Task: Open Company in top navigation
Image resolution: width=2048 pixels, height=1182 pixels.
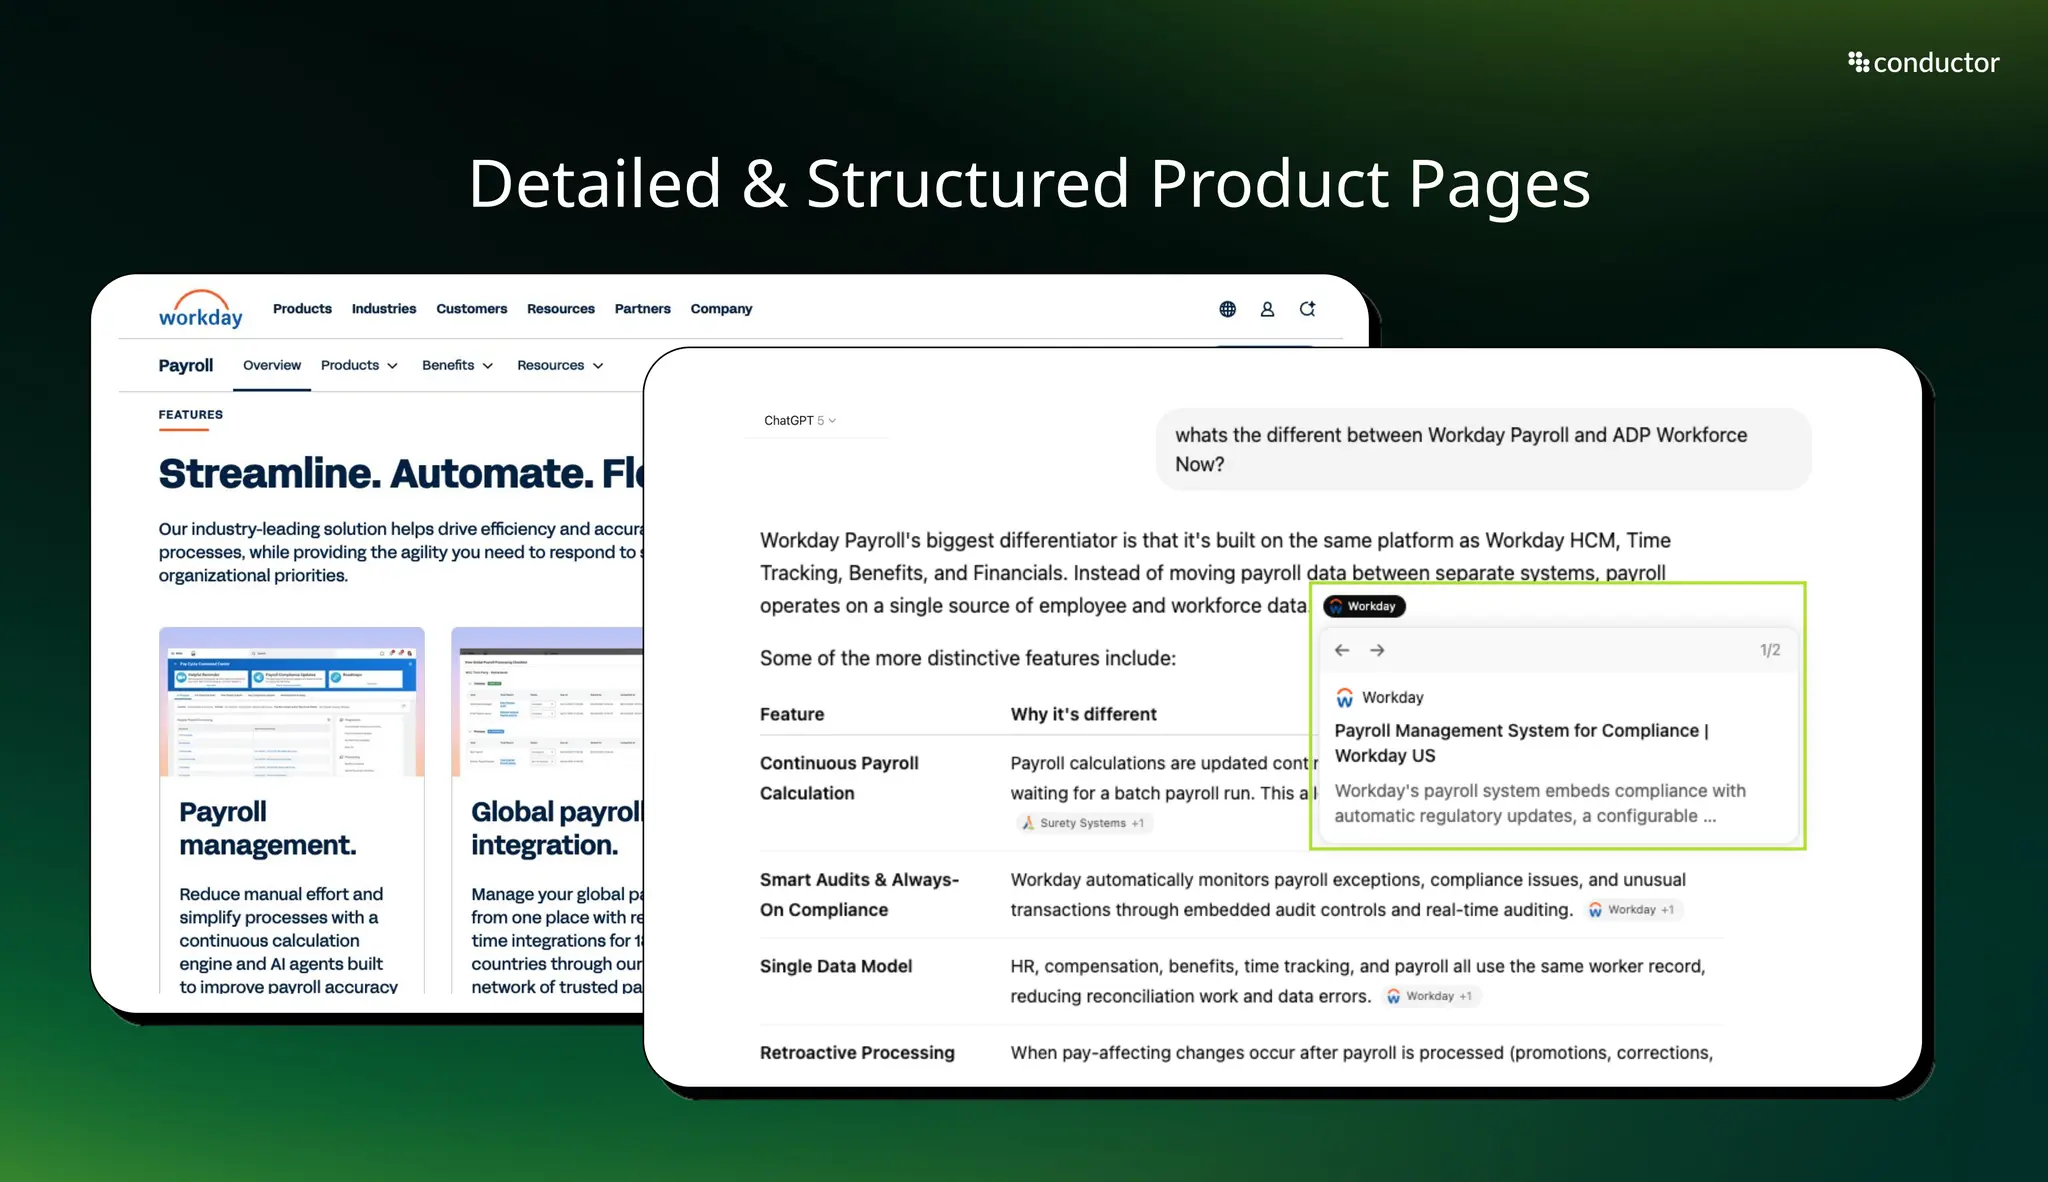Action: tap(721, 309)
